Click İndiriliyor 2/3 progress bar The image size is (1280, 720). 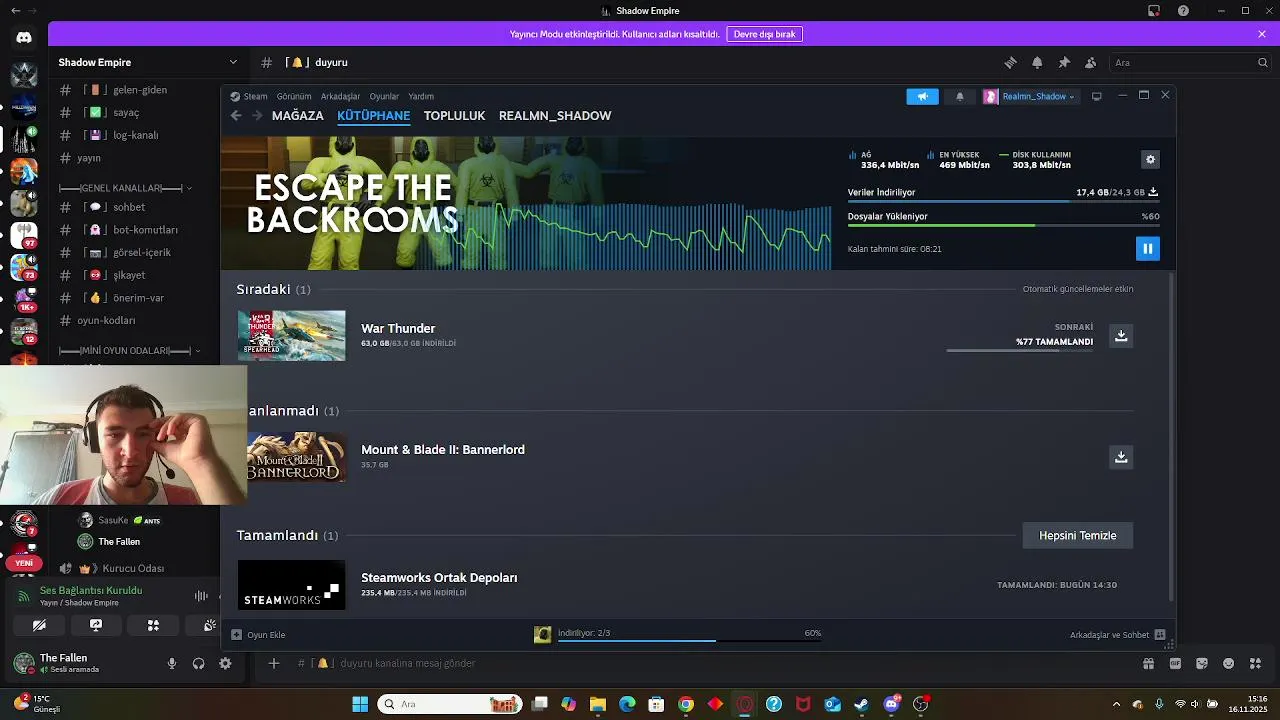click(x=689, y=640)
